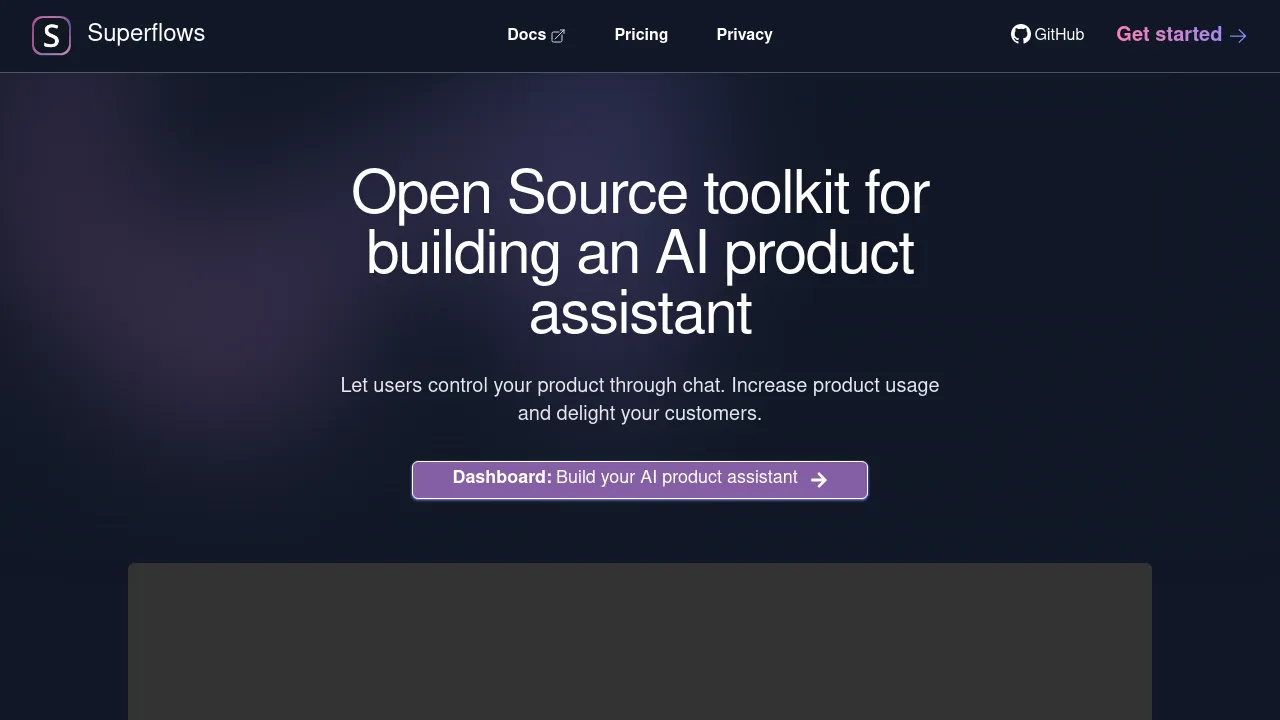Click the GitHub octocat icon
The height and width of the screenshot is (720, 1280).
pyautogui.click(x=1020, y=34)
